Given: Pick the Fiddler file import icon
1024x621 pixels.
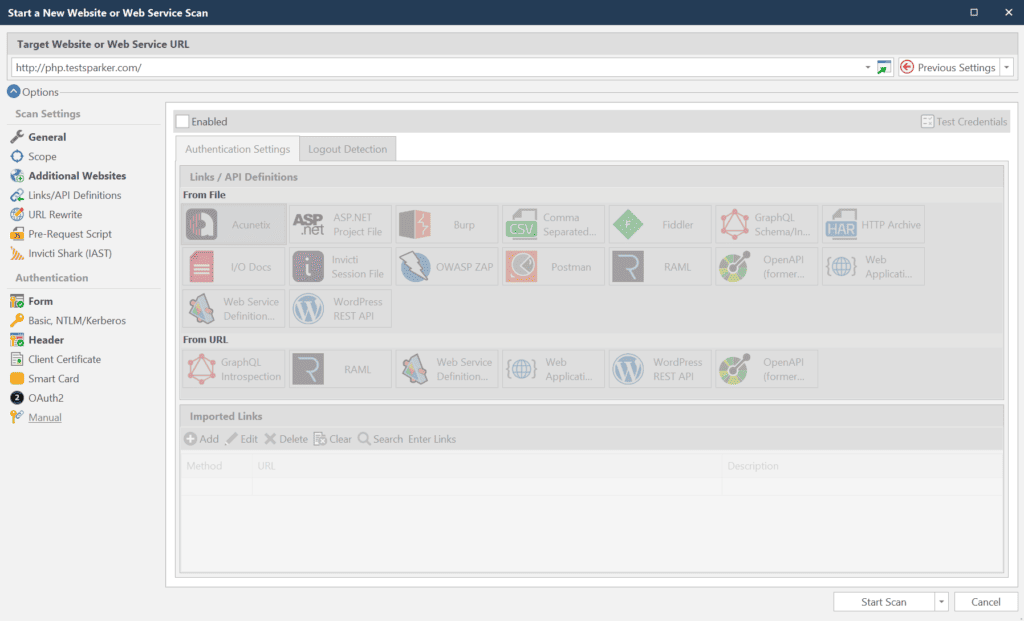Looking at the screenshot, I should (628, 225).
